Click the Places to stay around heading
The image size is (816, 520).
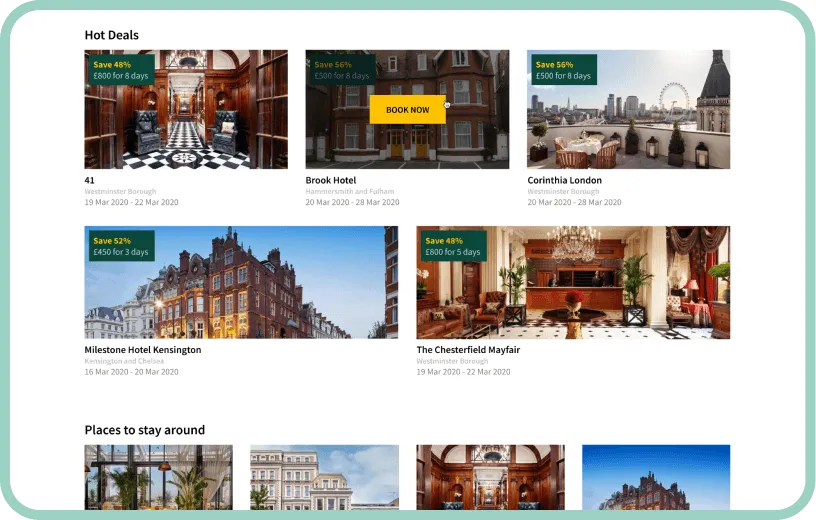[145, 430]
